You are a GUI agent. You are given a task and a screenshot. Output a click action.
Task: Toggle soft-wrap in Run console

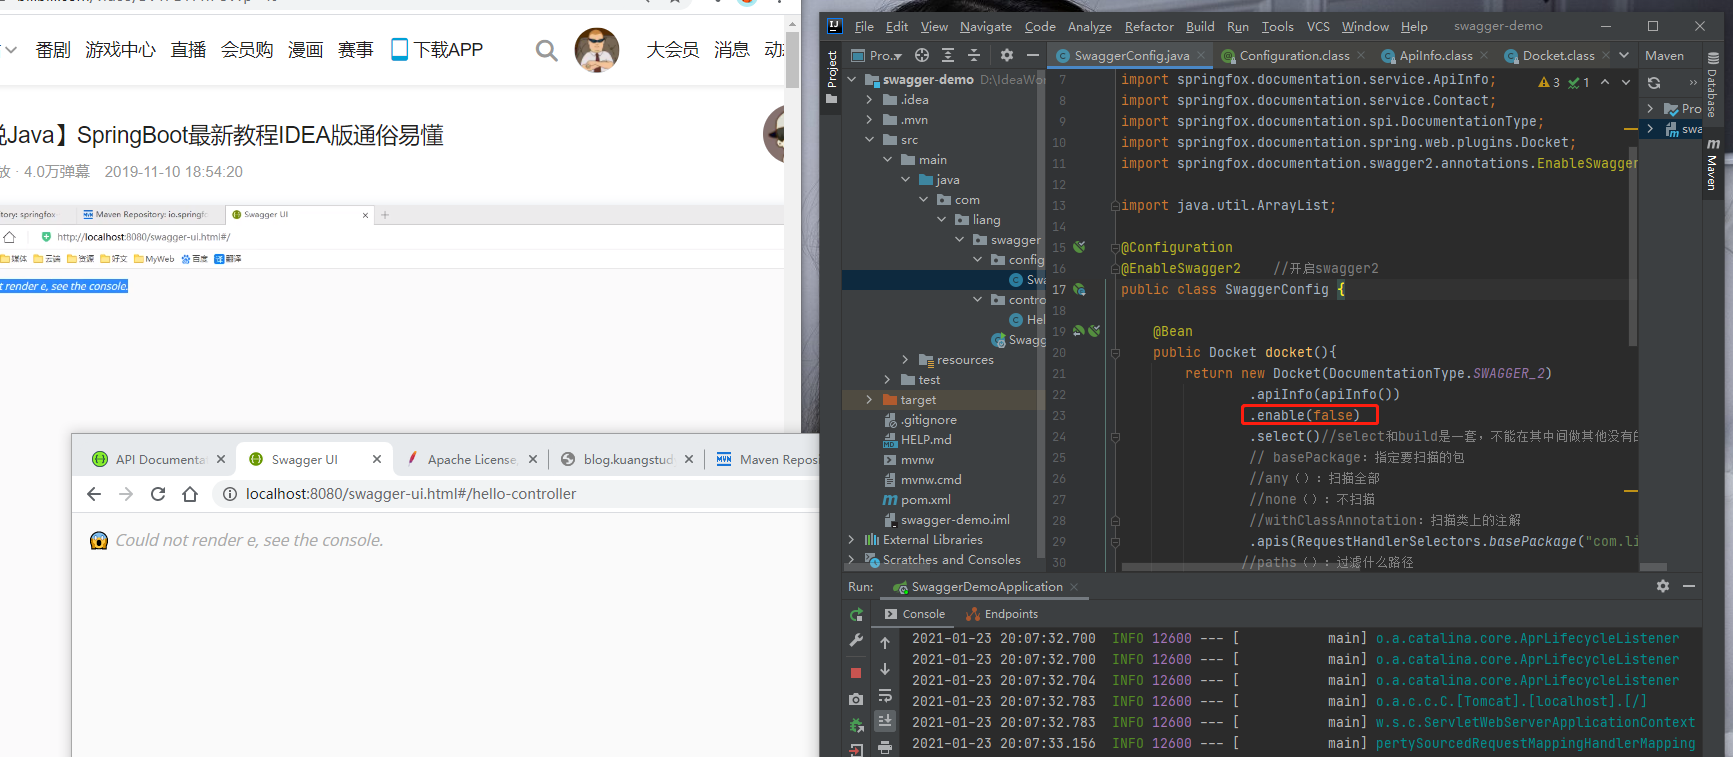pyautogui.click(x=885, y=695)
